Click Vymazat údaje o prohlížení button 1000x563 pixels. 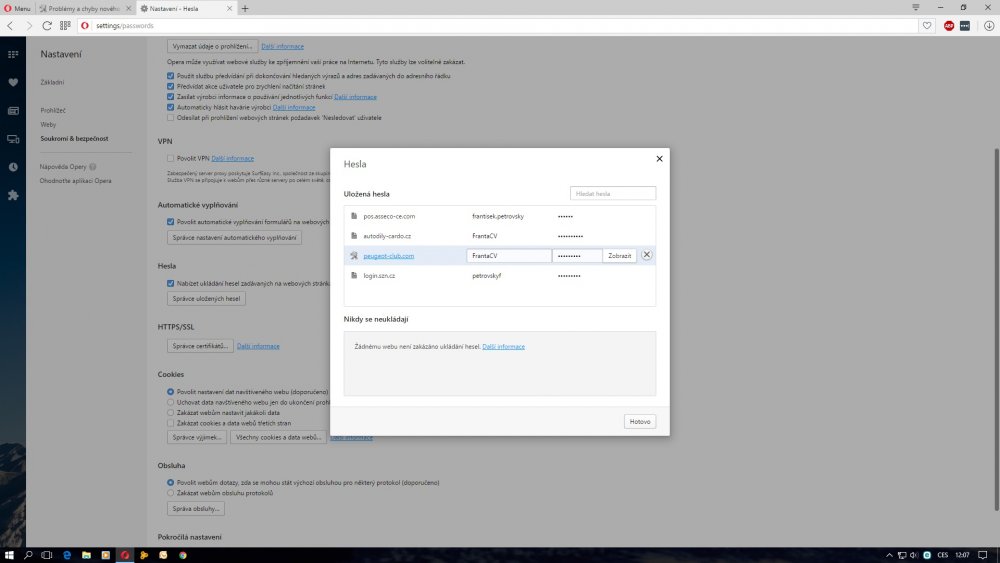(212, 47)
